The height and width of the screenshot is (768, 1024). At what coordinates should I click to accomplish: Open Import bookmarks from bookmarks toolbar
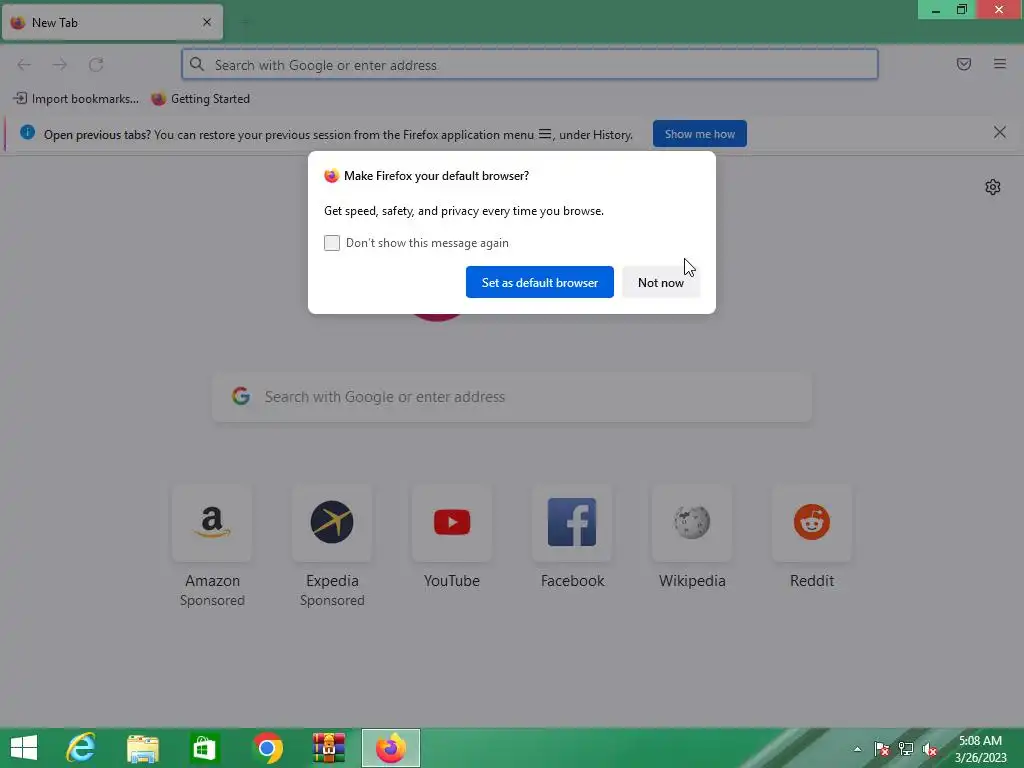click(x=76, y=99)
